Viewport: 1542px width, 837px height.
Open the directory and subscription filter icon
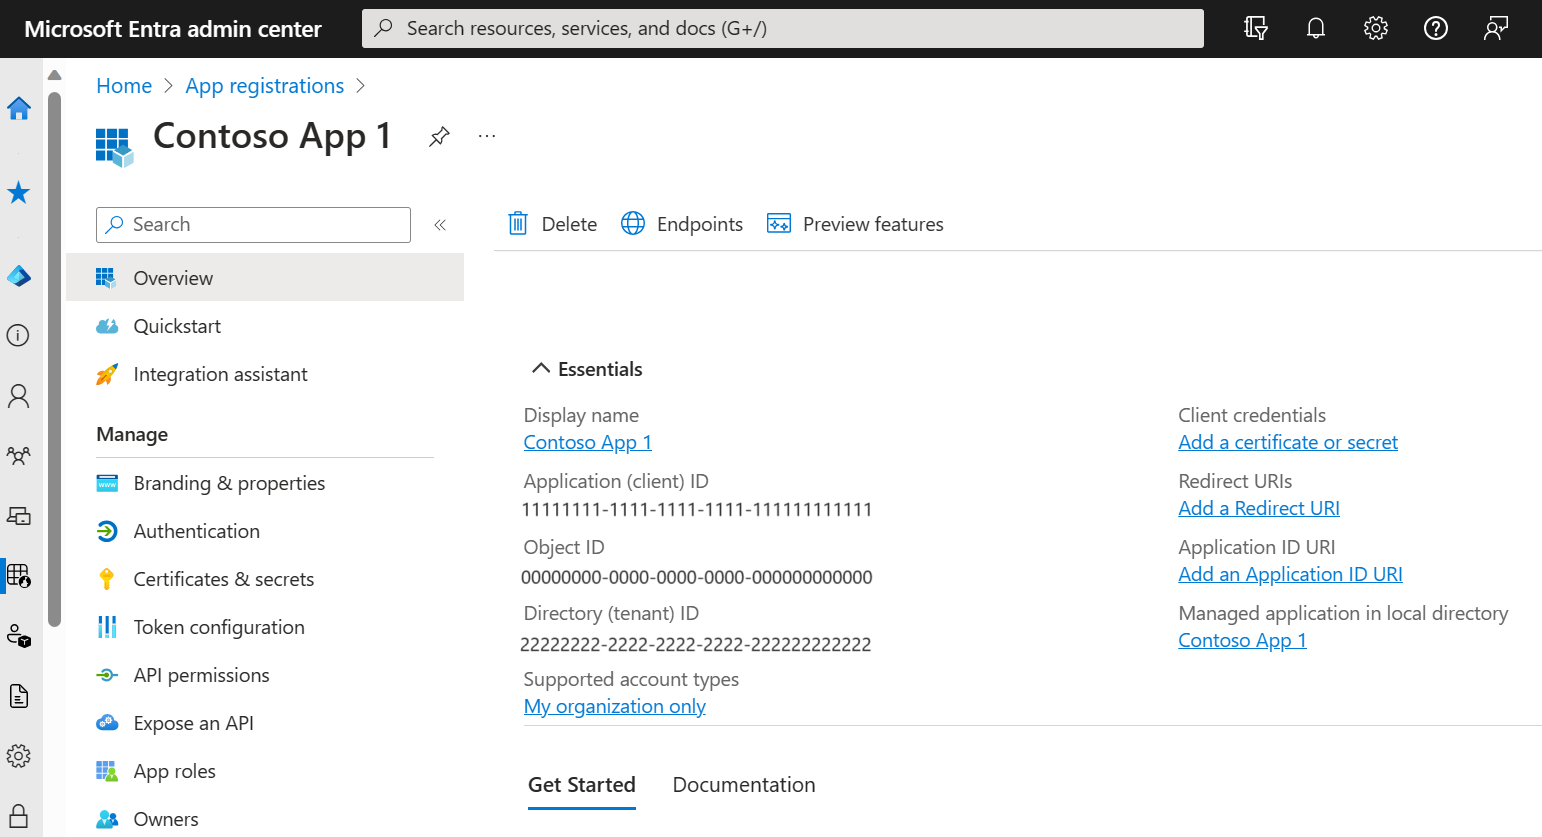tap(1255, 27)
